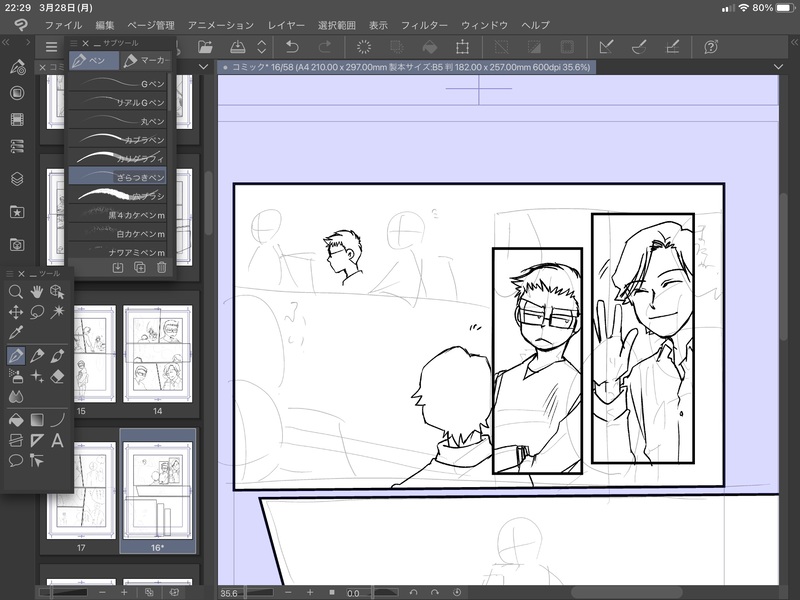Viewport: 800px width, 600px height.
Task: Expand the save options up-down arrows
Action: pyautogui.click(x=262, y=47)
